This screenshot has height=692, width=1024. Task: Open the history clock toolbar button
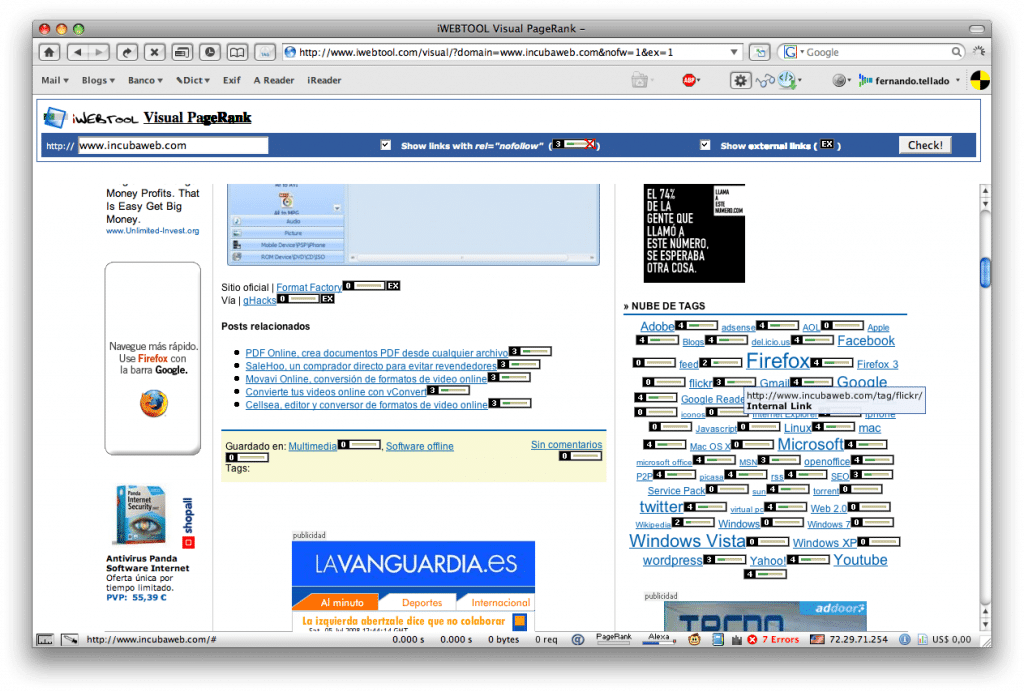click(x=210, y=52)
